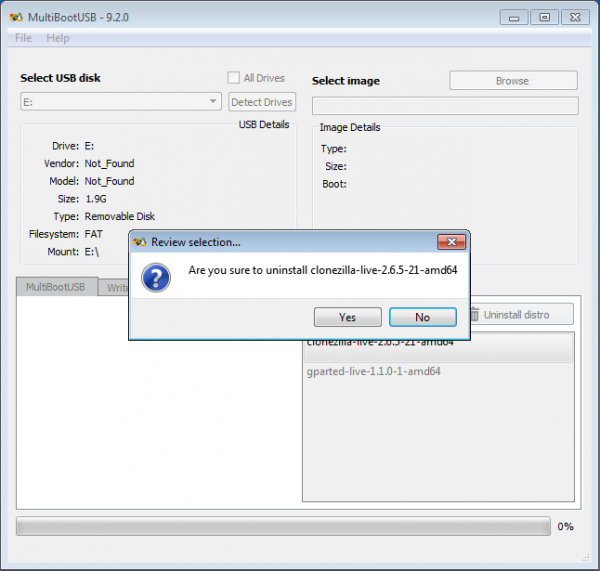Cancel uninstall with the No button
Screen dimensions: 600x571
[x=422, y=317]
